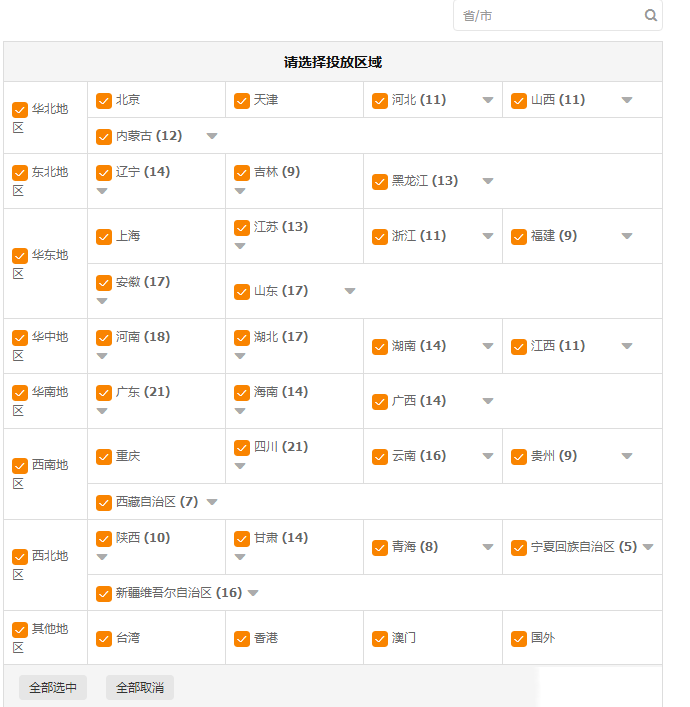Open the 黑龙江 (13) dropdown arrow

click(488, 181)
